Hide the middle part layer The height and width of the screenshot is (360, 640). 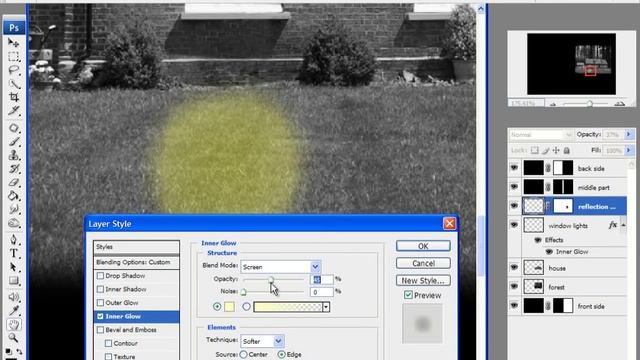point(514,187)
